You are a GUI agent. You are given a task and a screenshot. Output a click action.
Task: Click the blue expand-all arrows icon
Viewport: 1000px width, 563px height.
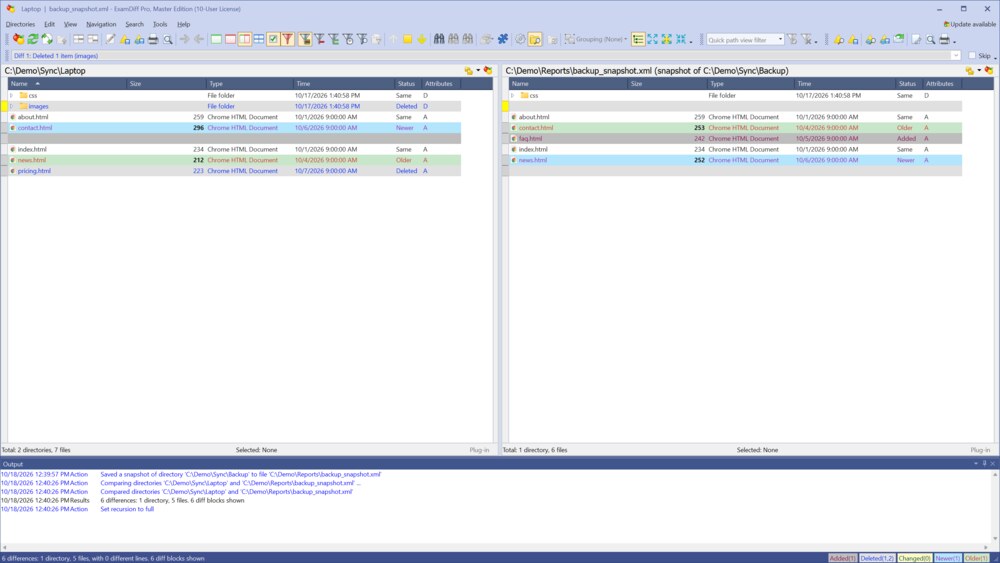coord(652,40)
